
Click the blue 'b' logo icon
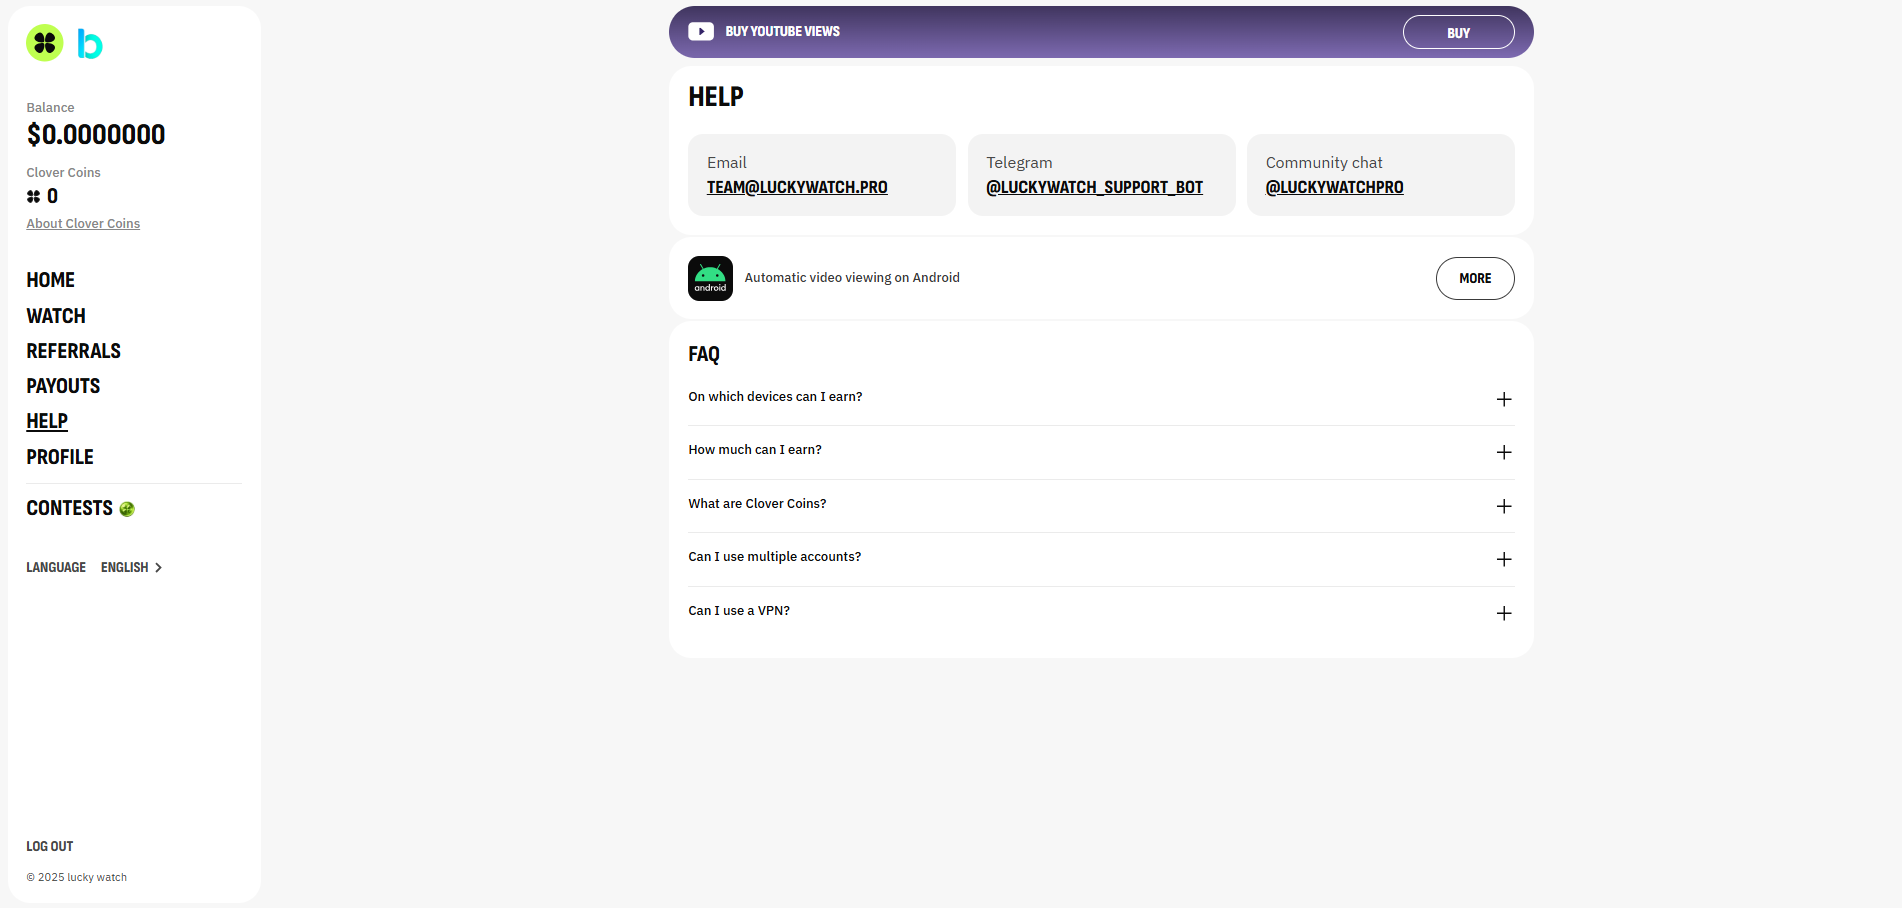click(90, 44)
